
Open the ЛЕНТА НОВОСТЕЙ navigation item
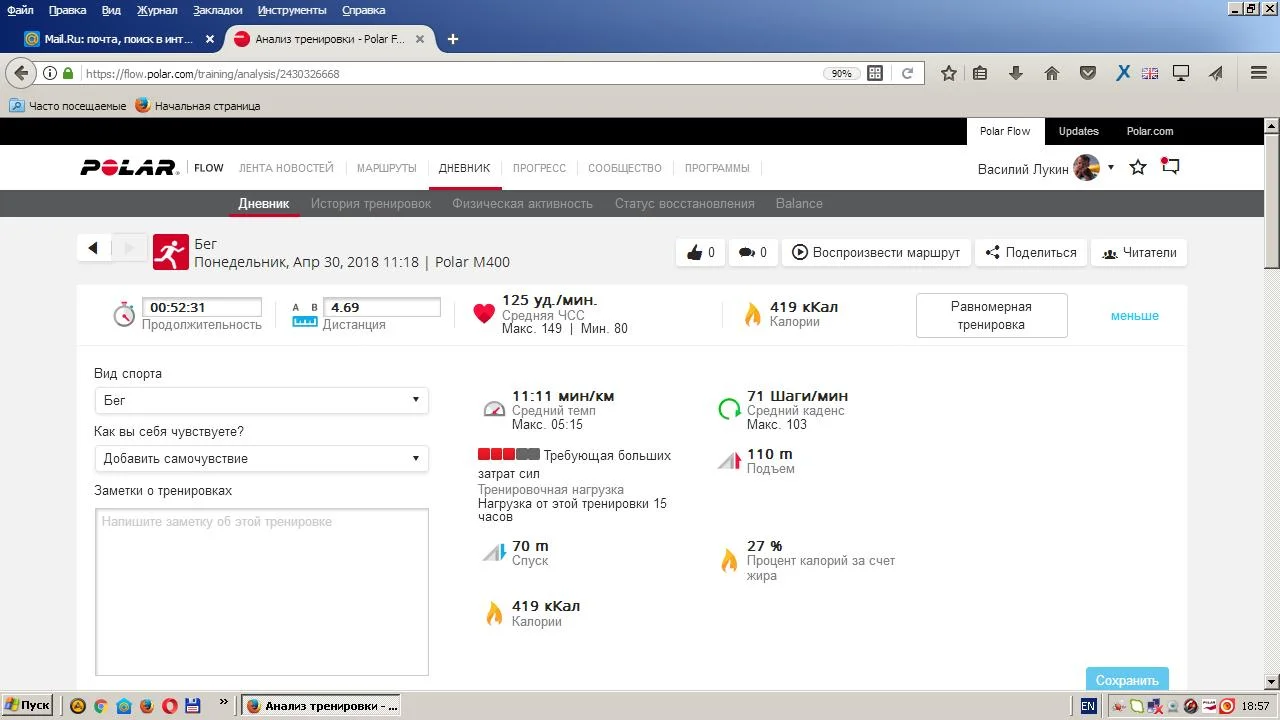coord(286,168)
